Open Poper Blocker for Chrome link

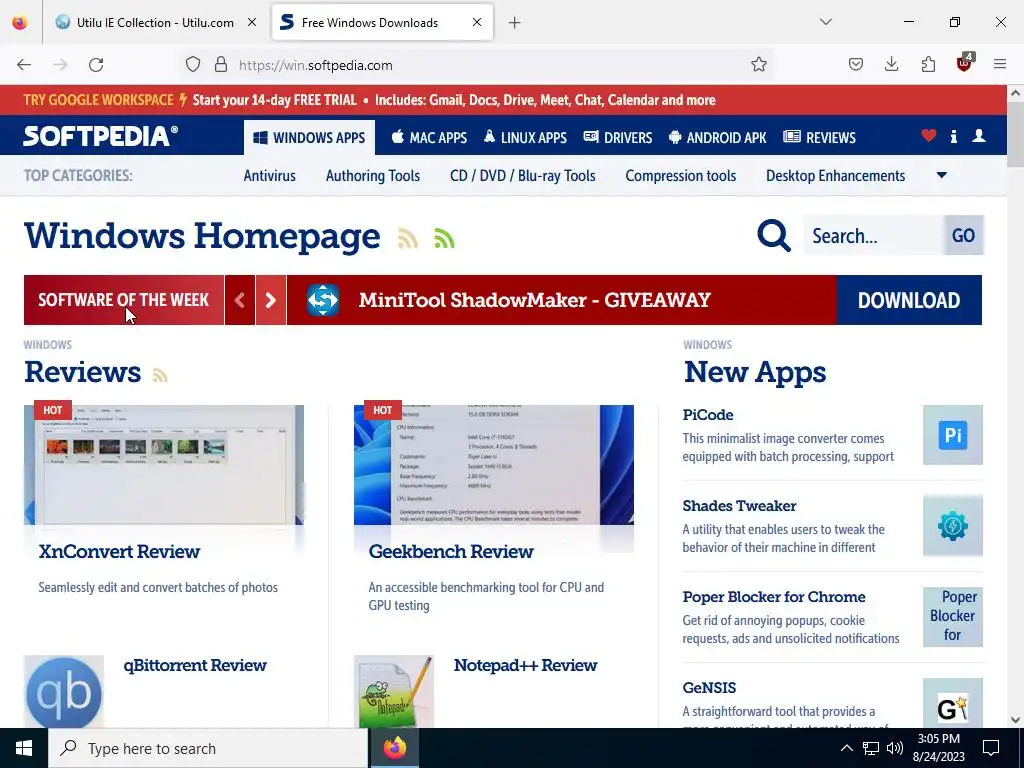tap(774, 597)
